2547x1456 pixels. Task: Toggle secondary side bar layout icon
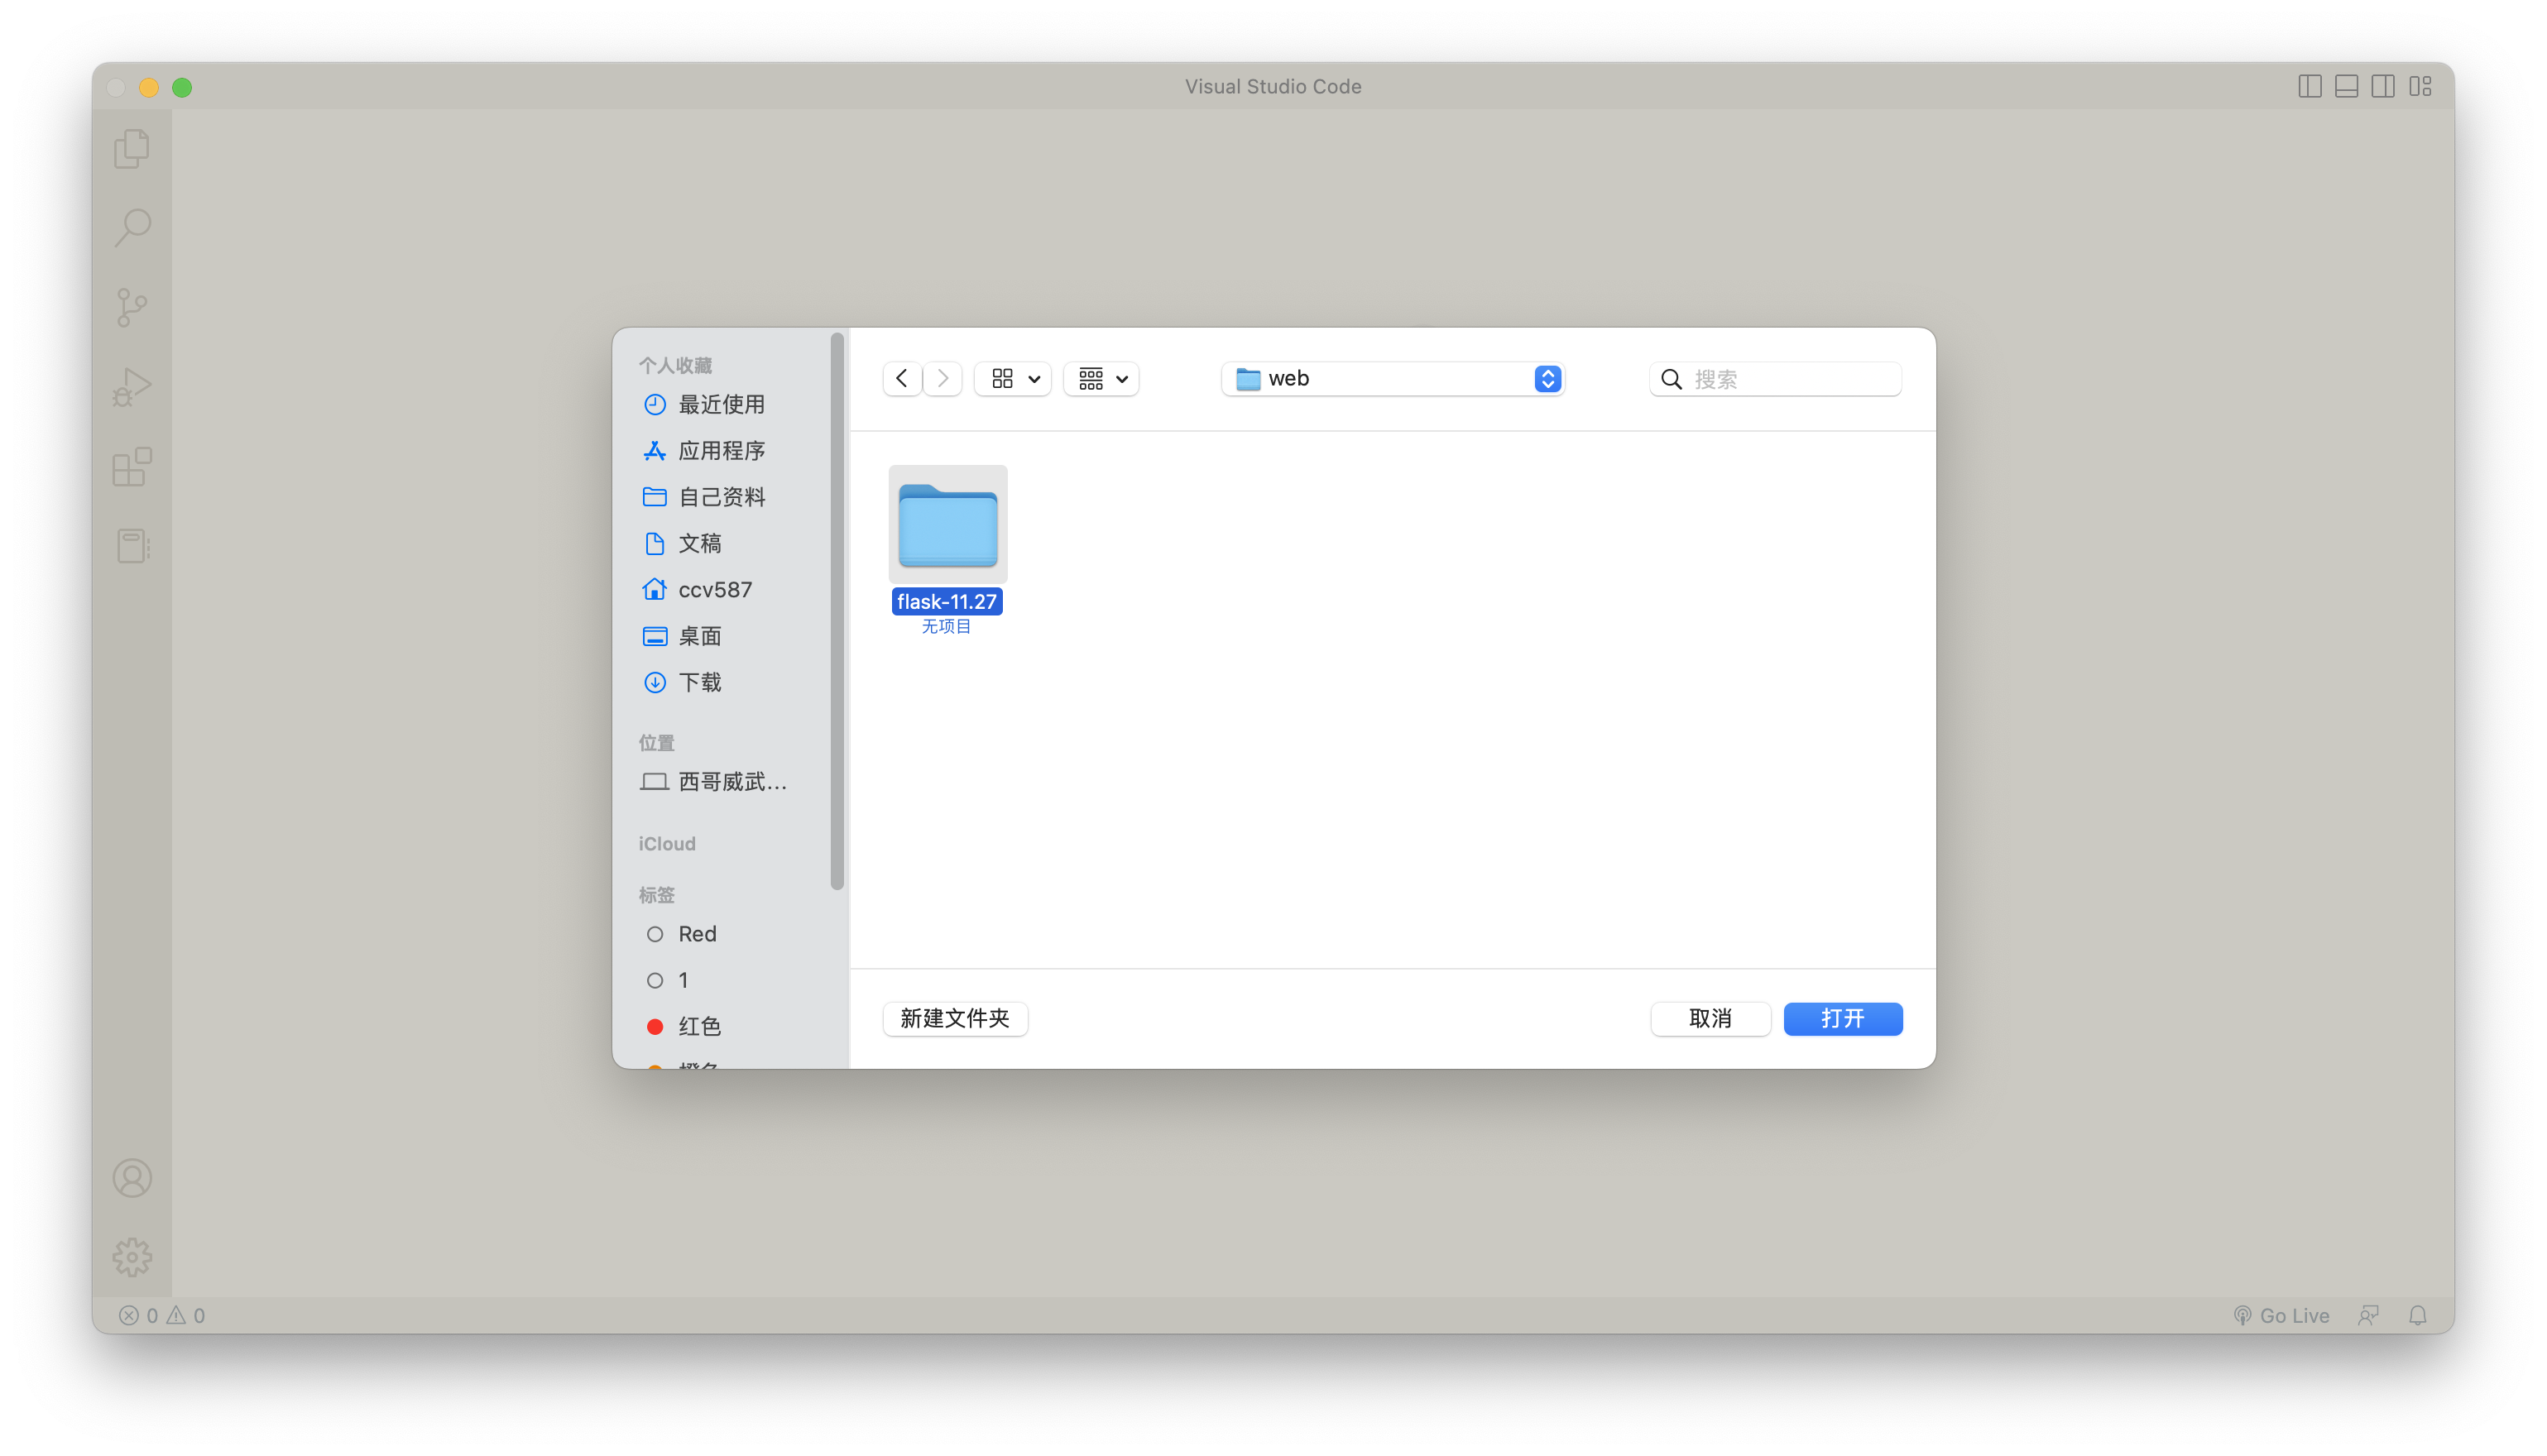pyautogui.click(x=2383, y=87)
